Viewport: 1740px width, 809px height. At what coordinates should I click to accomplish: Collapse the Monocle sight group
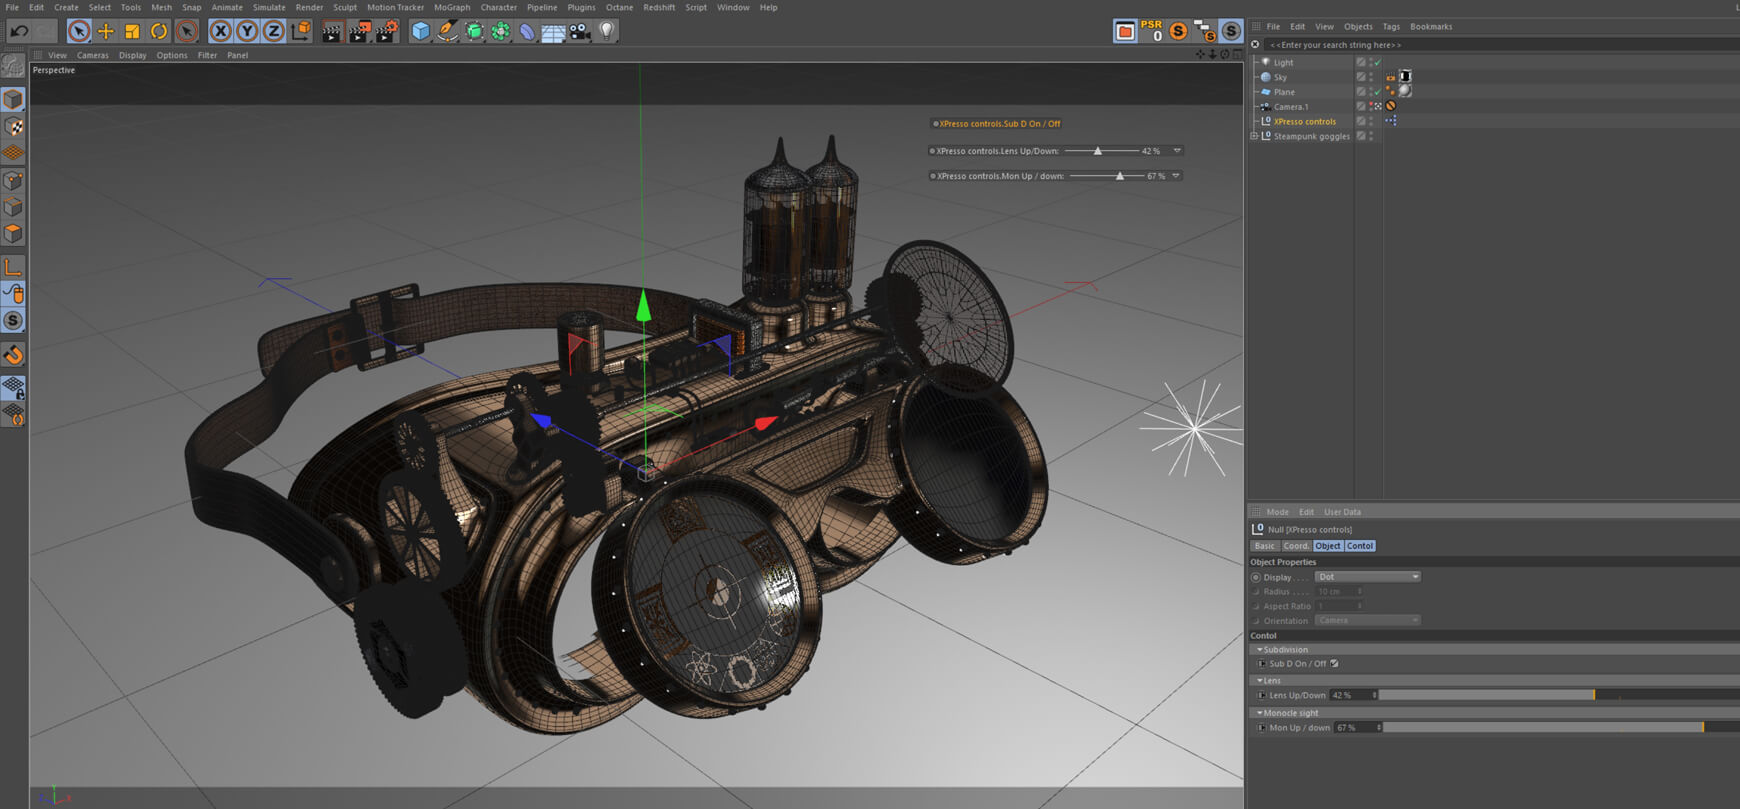click(1259, 713)
